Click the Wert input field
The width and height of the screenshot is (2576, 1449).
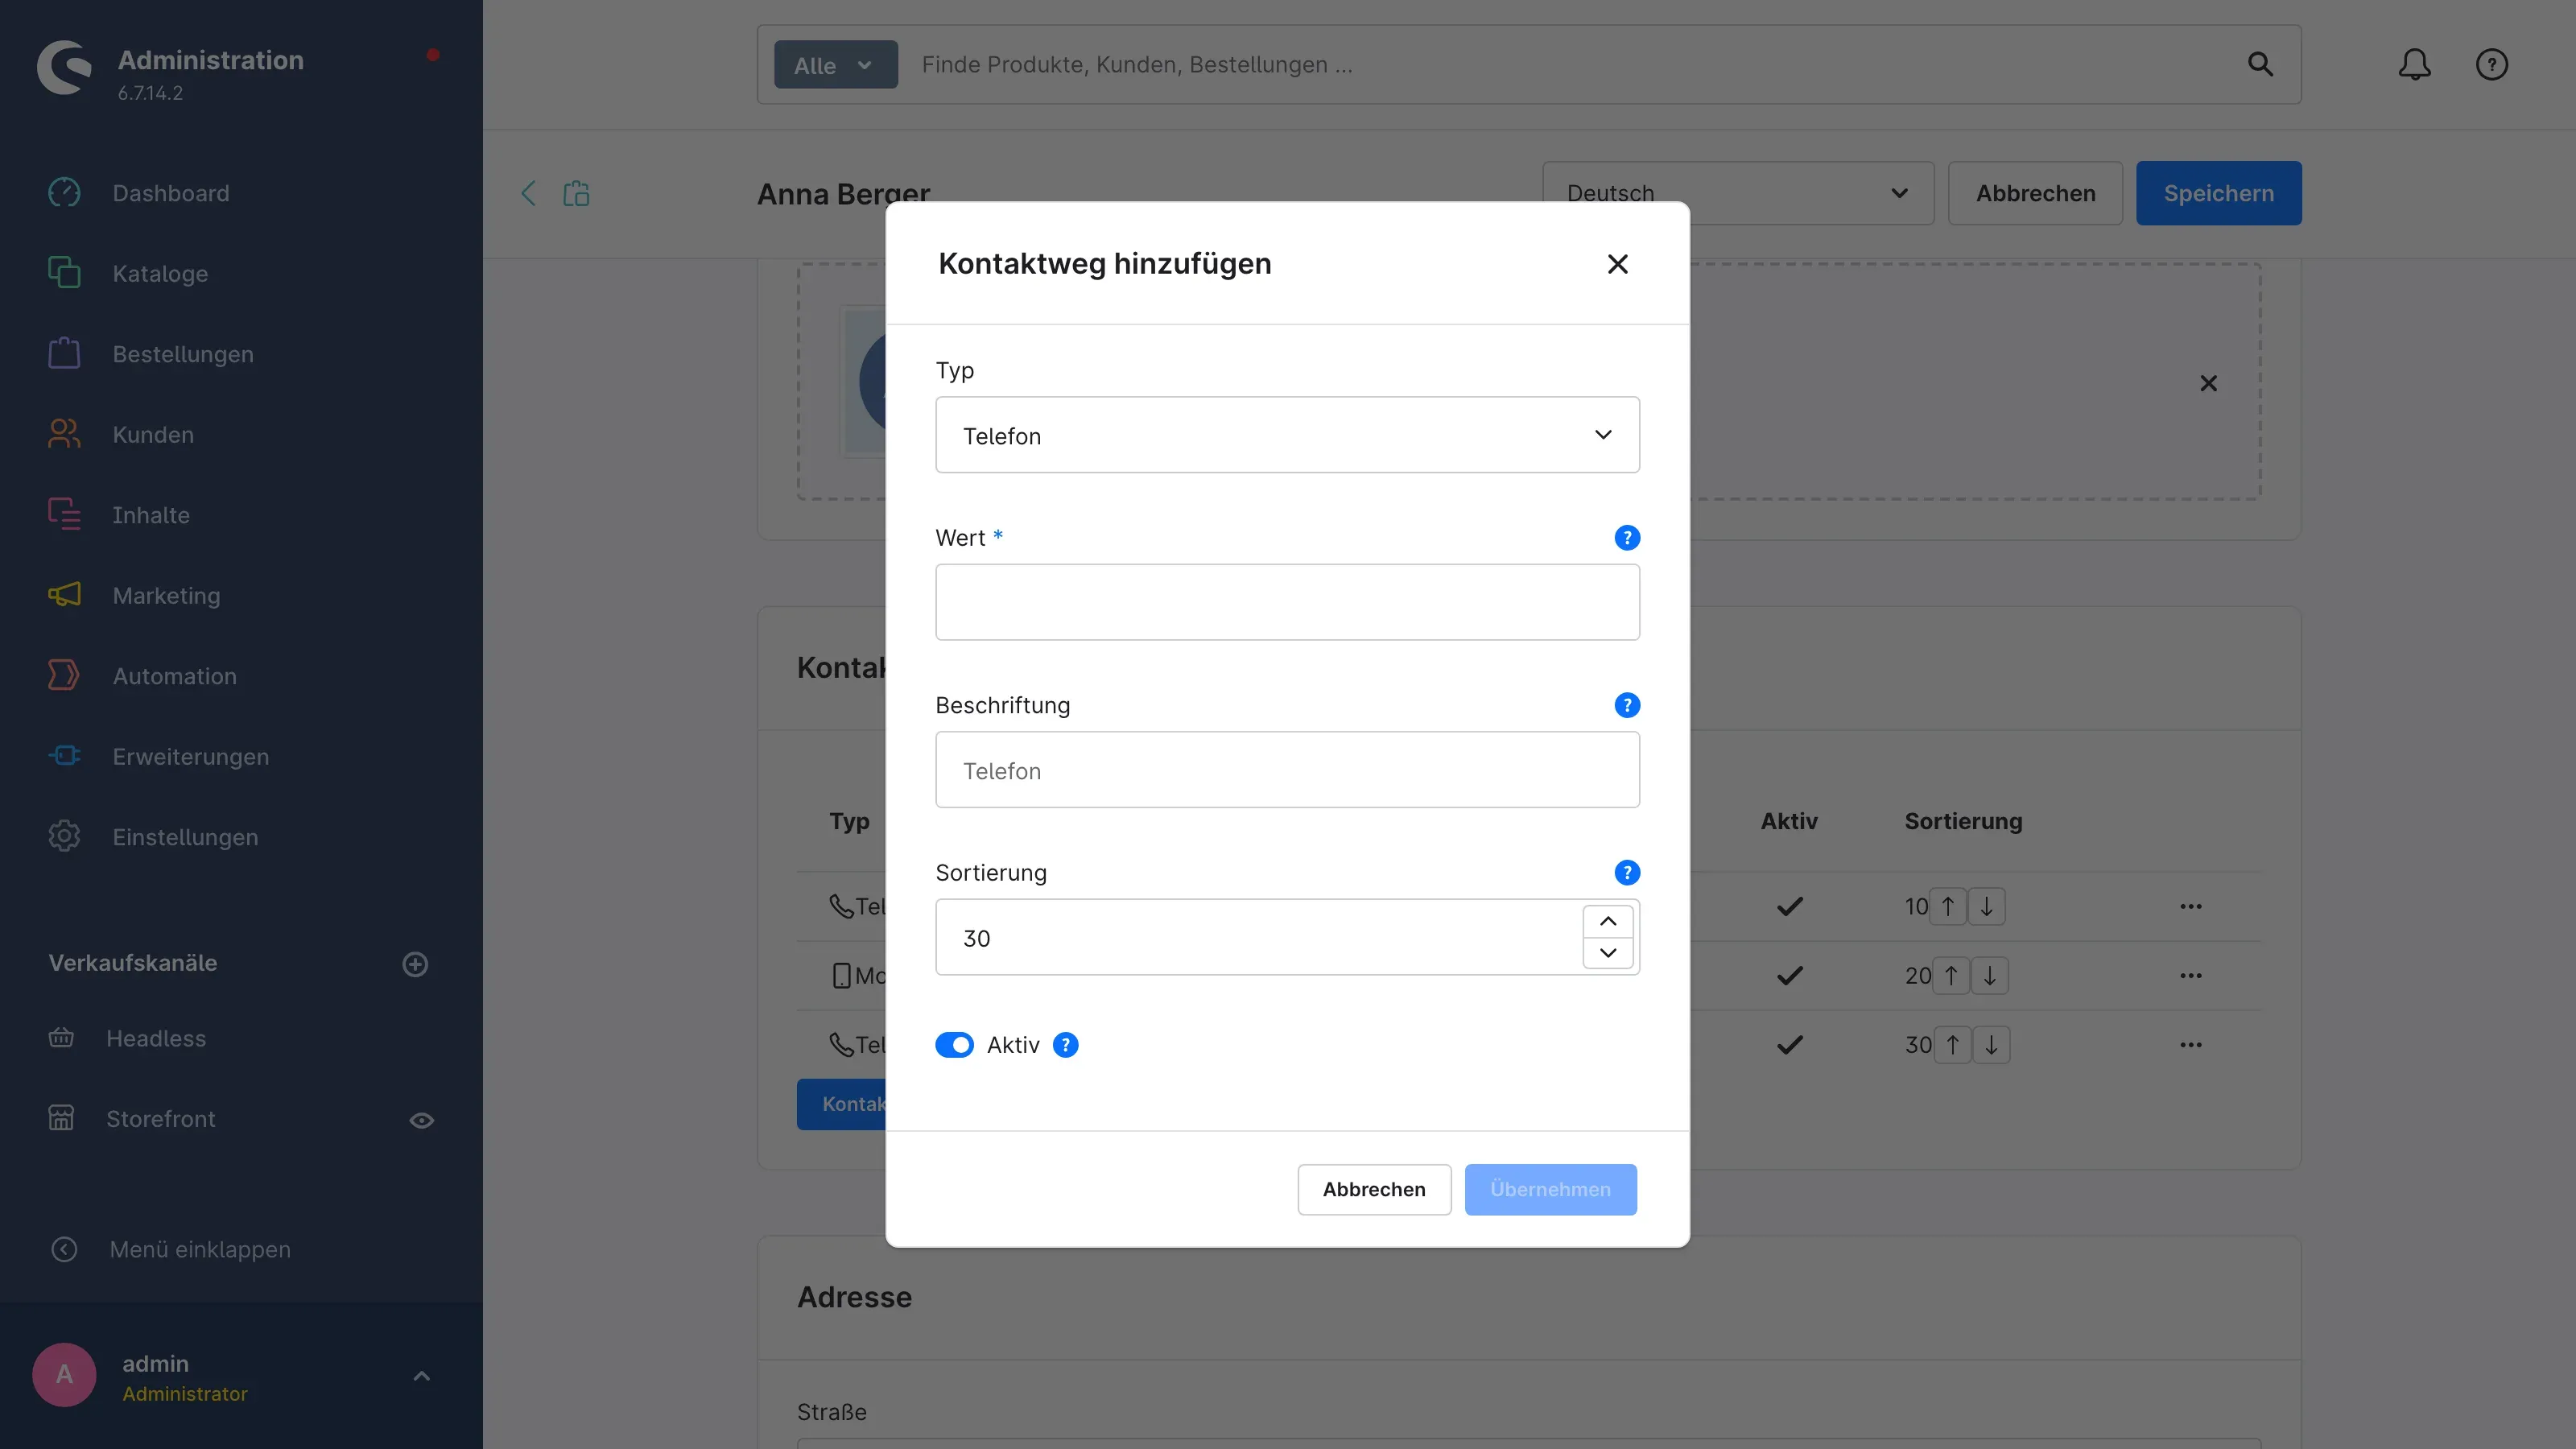[x=1287, y=602]
